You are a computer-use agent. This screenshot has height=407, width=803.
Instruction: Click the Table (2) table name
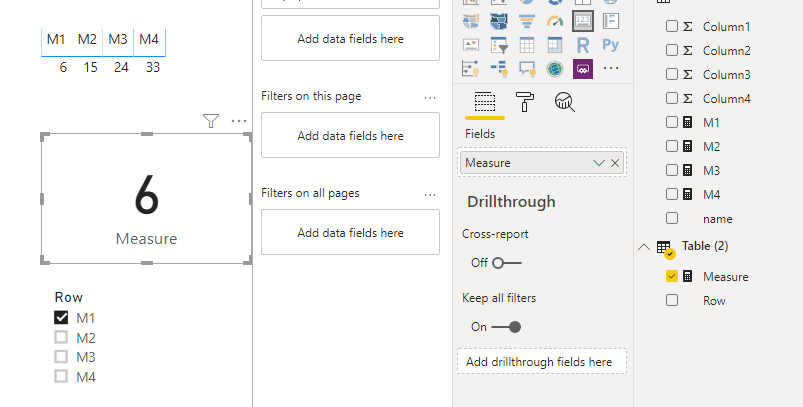click(x=705, y=246)
